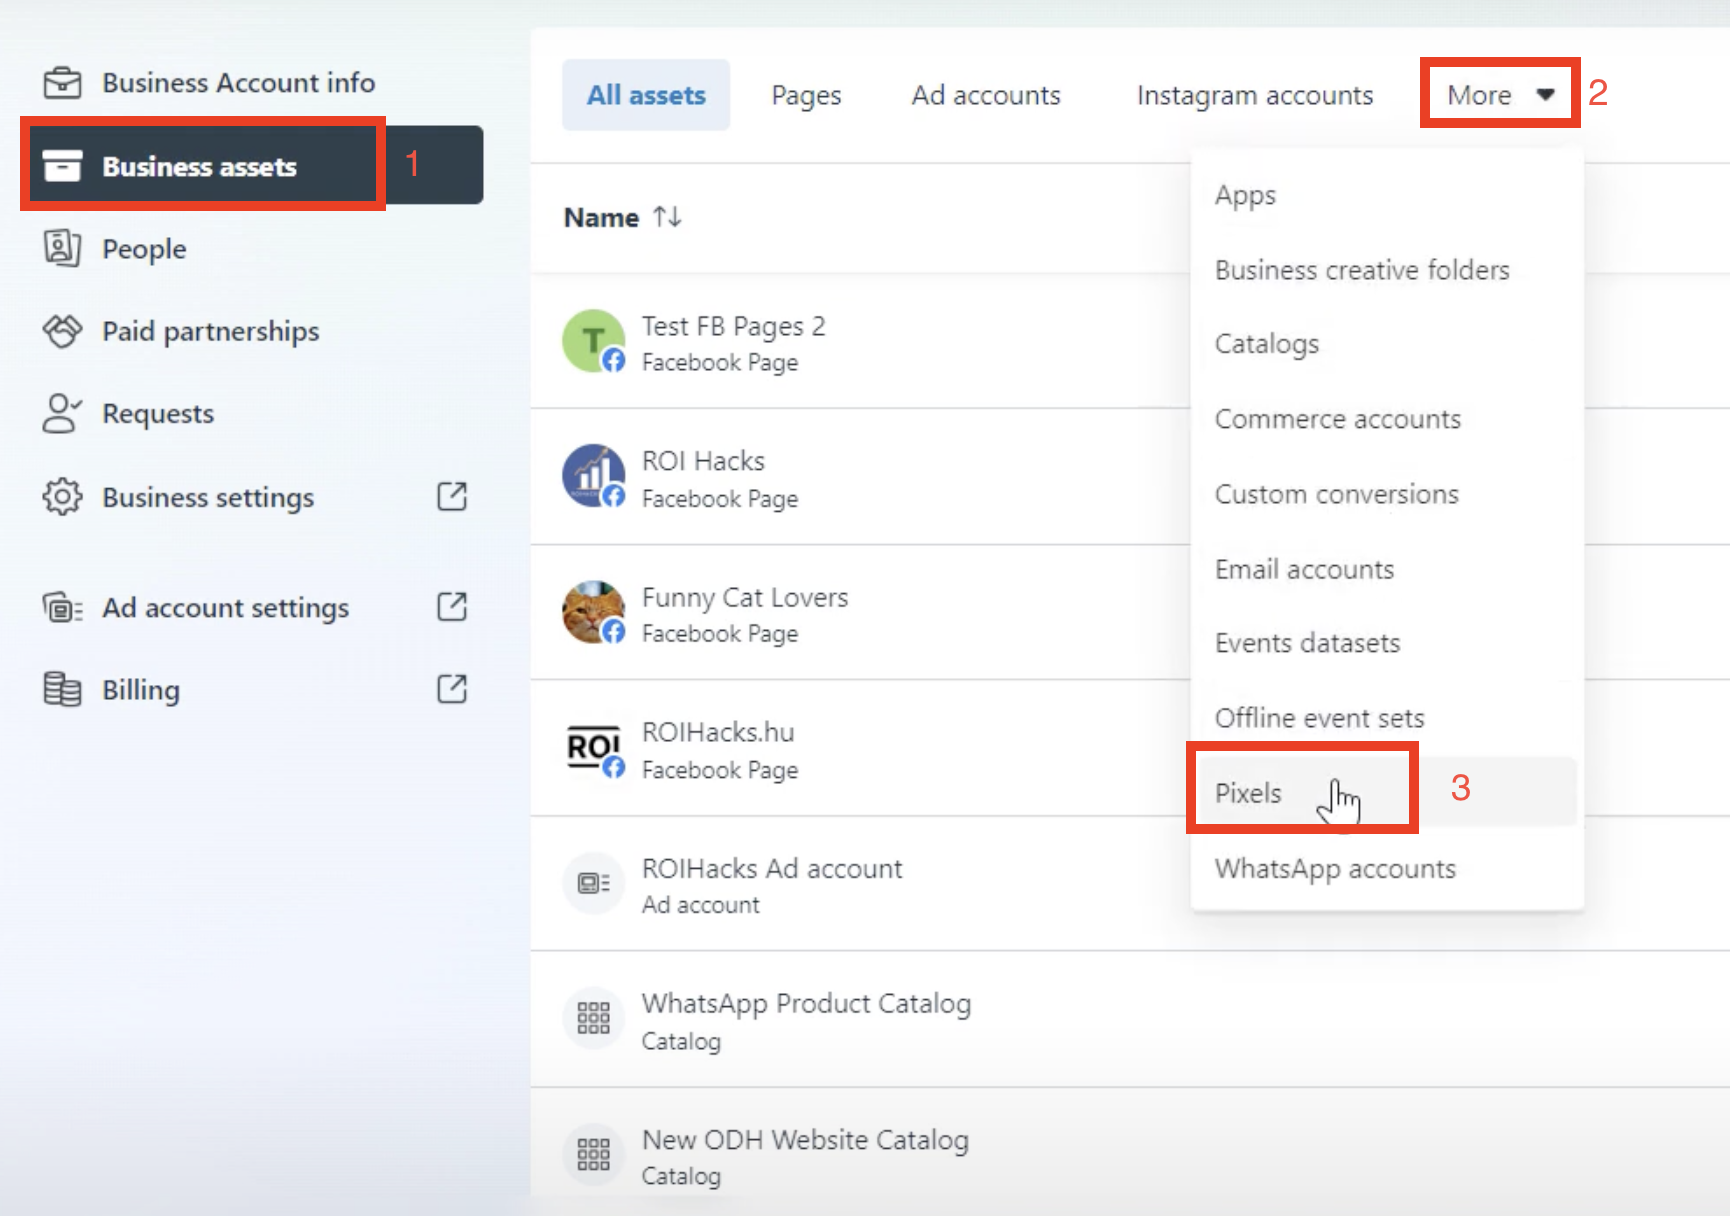Viewport: 1730px width, 1216px height.
Task: Click external link icon beside Billing
Action: [452, 688]
